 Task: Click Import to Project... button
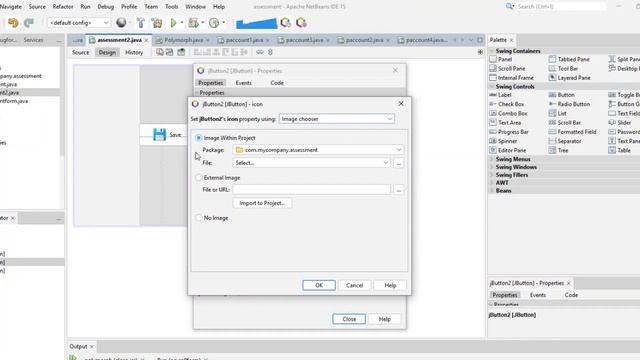pos(262,203)
